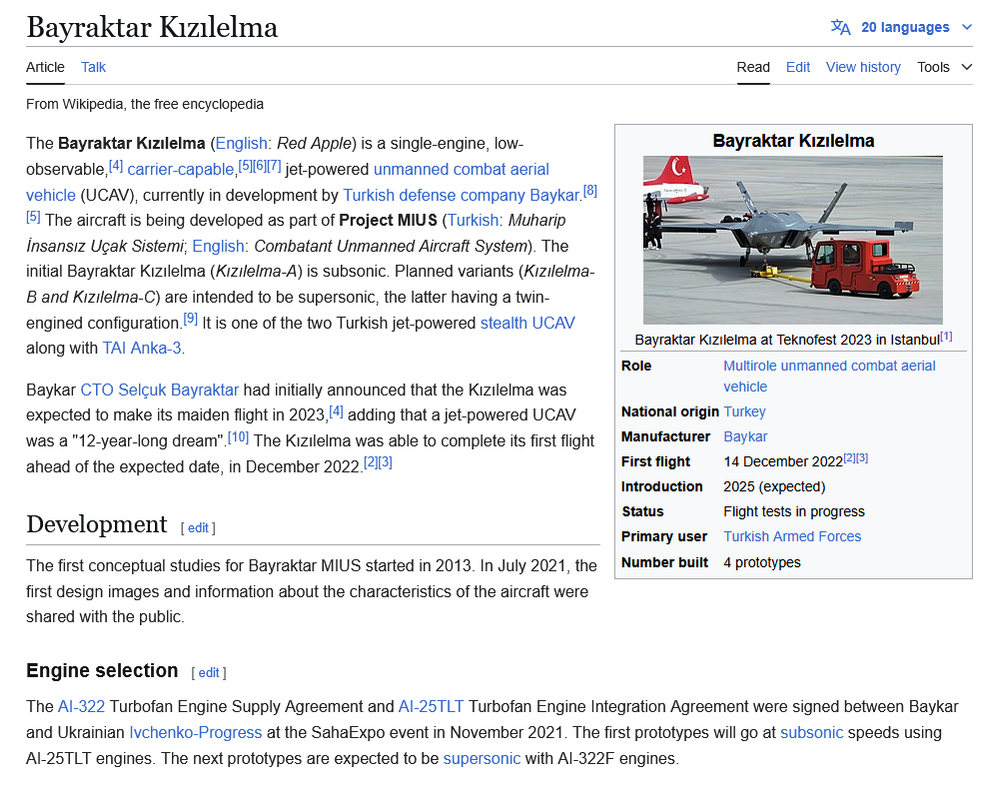998x800 pixels.
Task: Open Multirole unmanned combat aerial vehicle infobox link
Action: (x=829, y=376)
